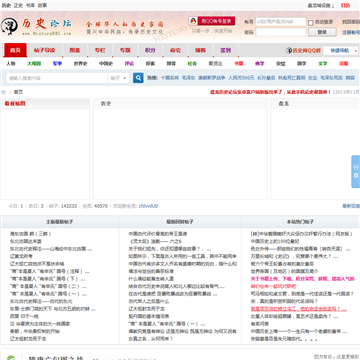Click the home icon in the breadcrumb

(4, 92)
